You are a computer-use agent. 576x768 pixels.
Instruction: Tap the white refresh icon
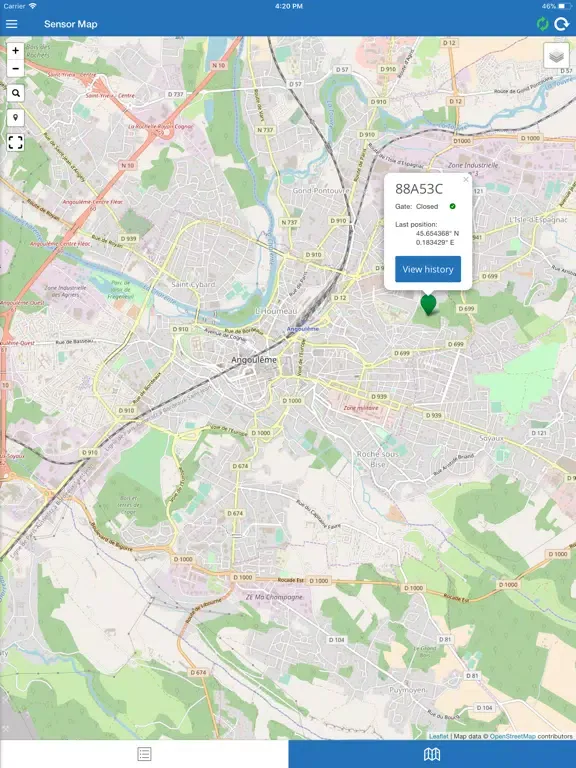pos(561,24)
